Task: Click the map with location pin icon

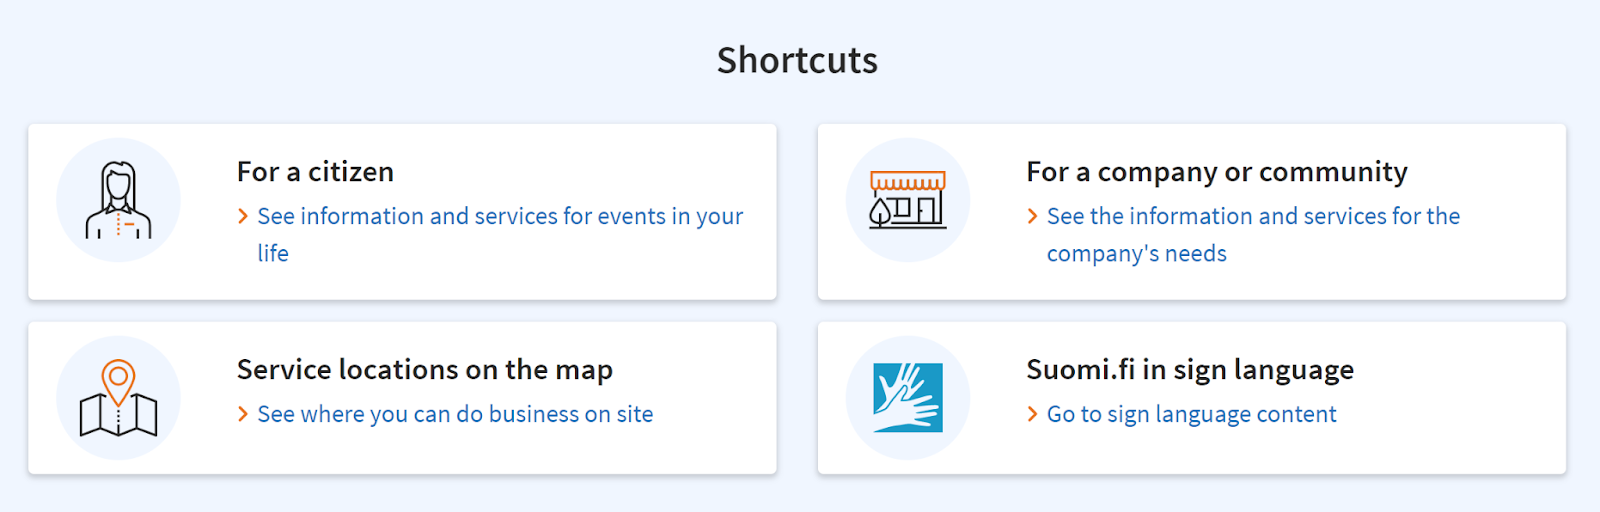Action: [118, 398]
